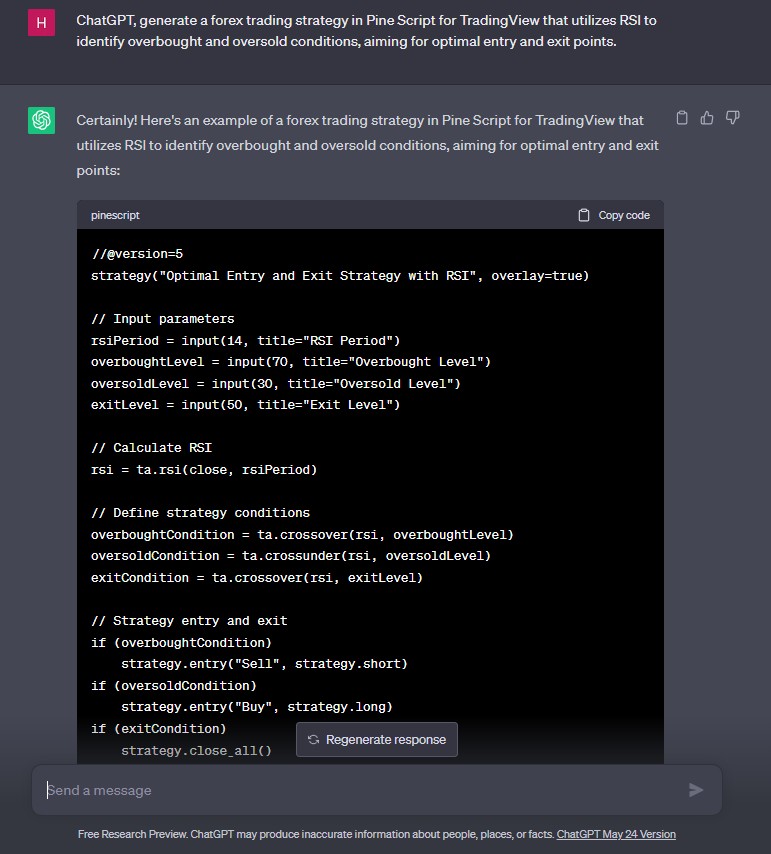The width and height of the screenshot is (771, 854).
Task: Click Copy code in code block header
Action: point(614,215)
